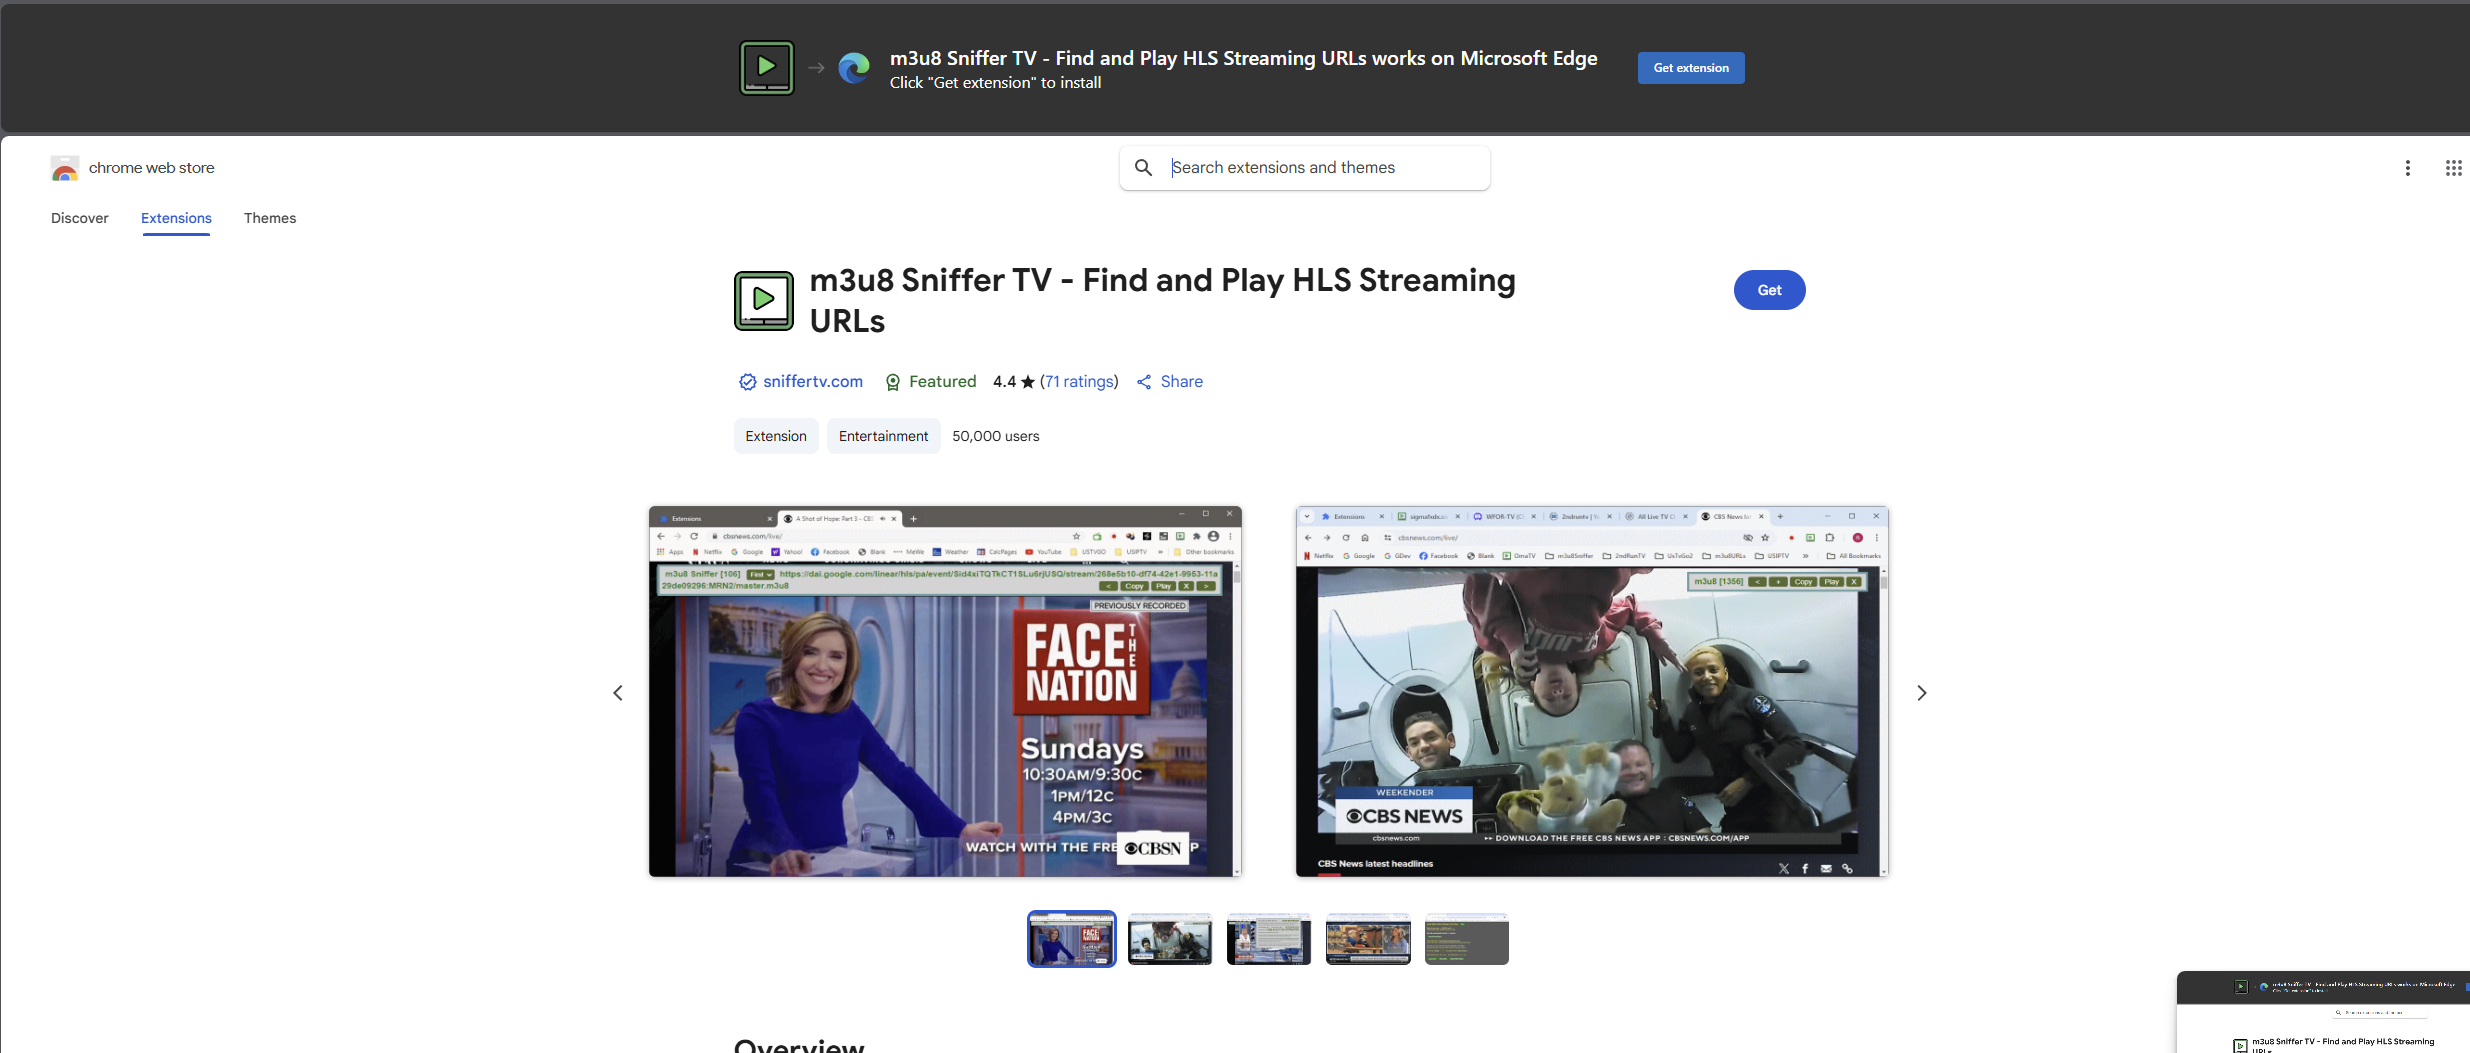Image resolution: width=2470 pixels, height=1053 pixels.
Task: Click the Get extension button in Edge banner
Action: [x=1690, y=68]
